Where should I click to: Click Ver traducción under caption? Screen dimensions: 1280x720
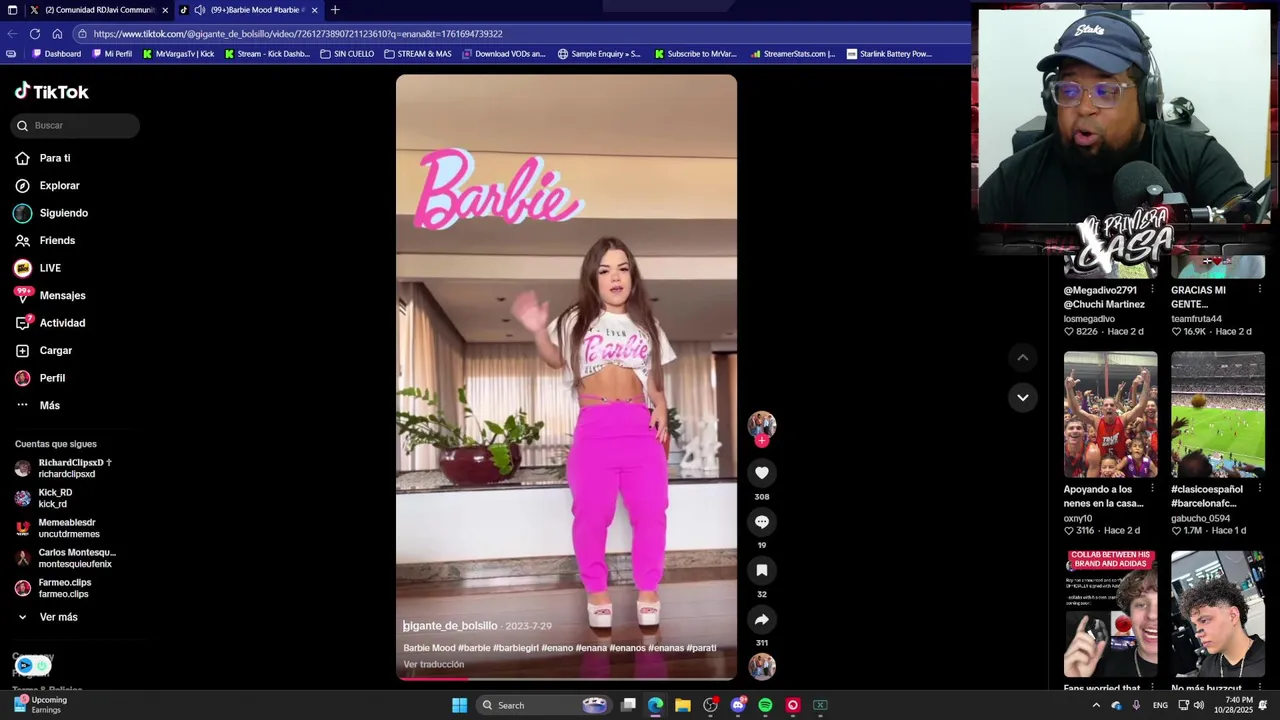point(434,664)
